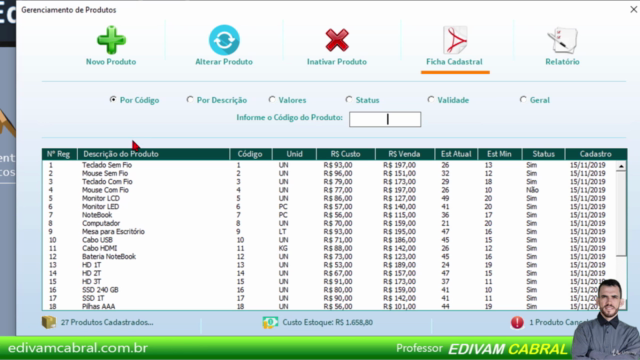The width and height of the screenshot is (640, 360).
Task: Click the Alterar Produto label
Action: tap(224, 62)
